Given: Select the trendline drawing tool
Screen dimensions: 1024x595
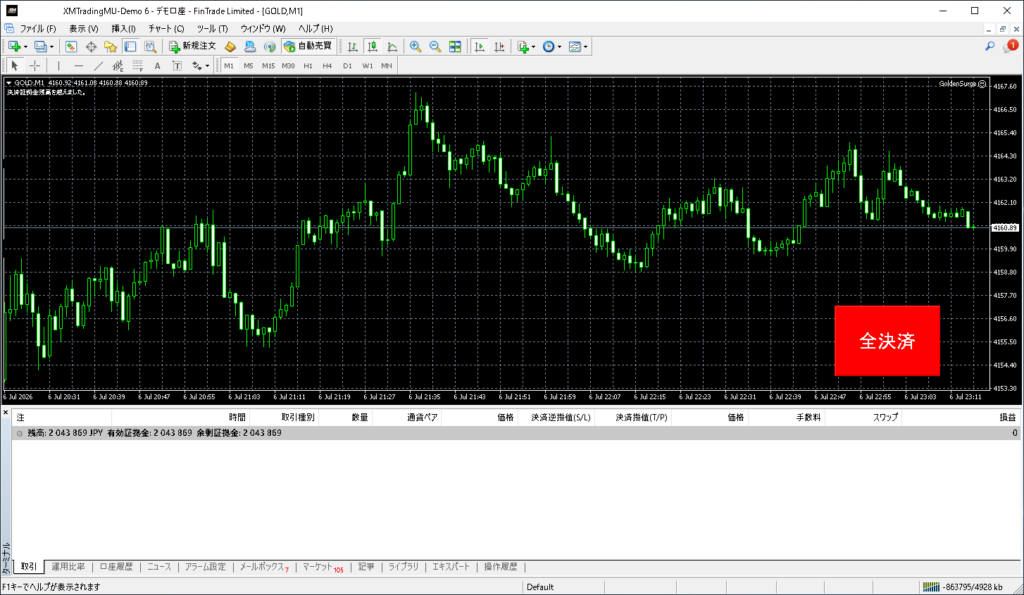Looking at the screenshot, I should (x=98, y=66).
